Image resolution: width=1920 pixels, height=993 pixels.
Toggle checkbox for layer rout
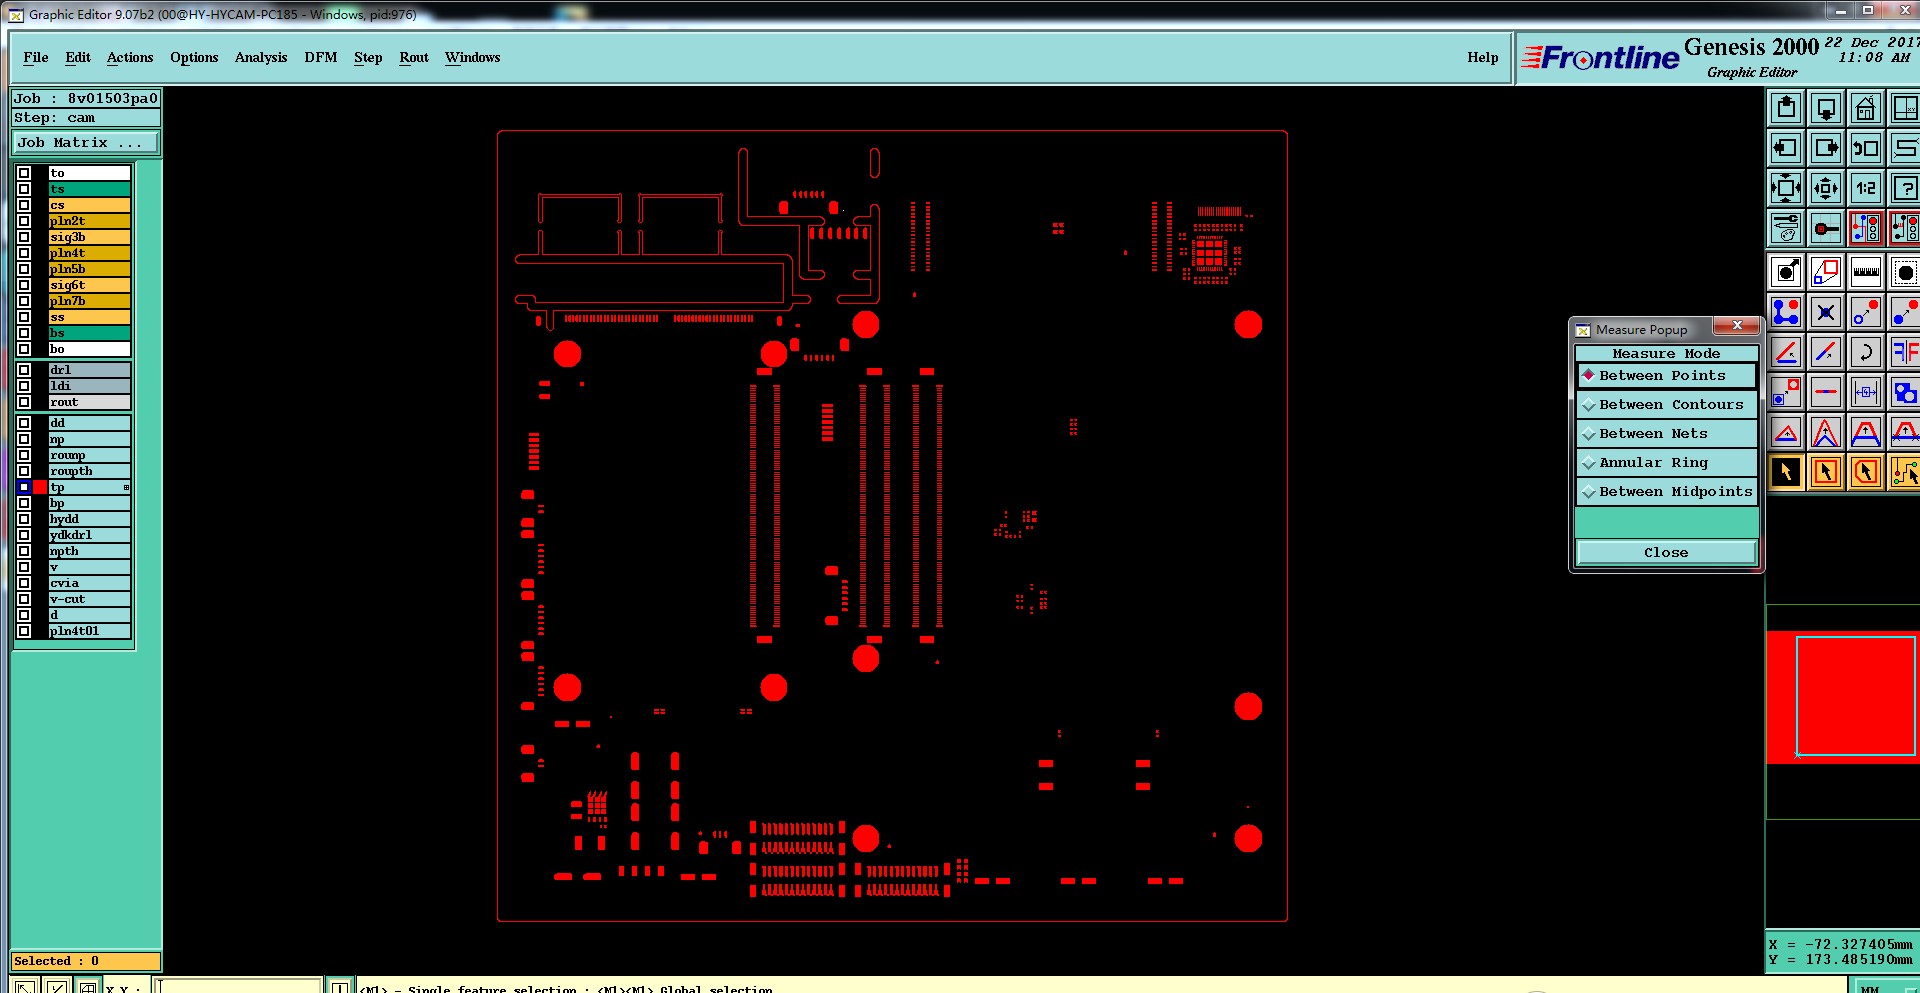(24, 402)
